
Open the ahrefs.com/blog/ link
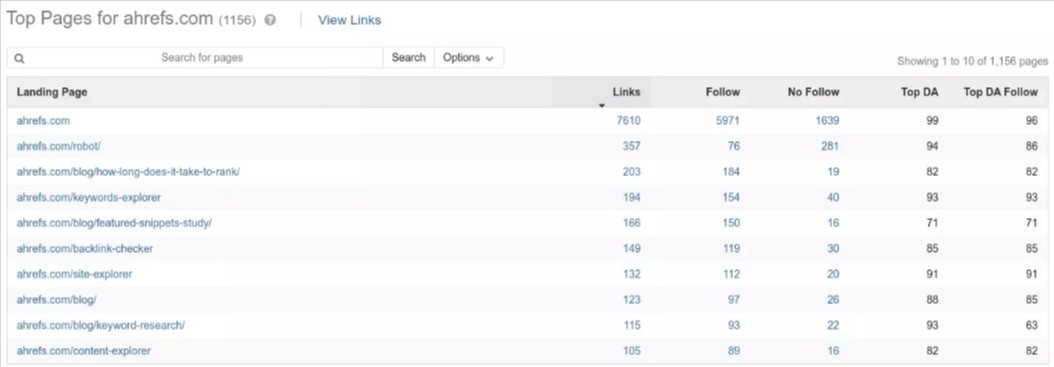click(56, 300)
